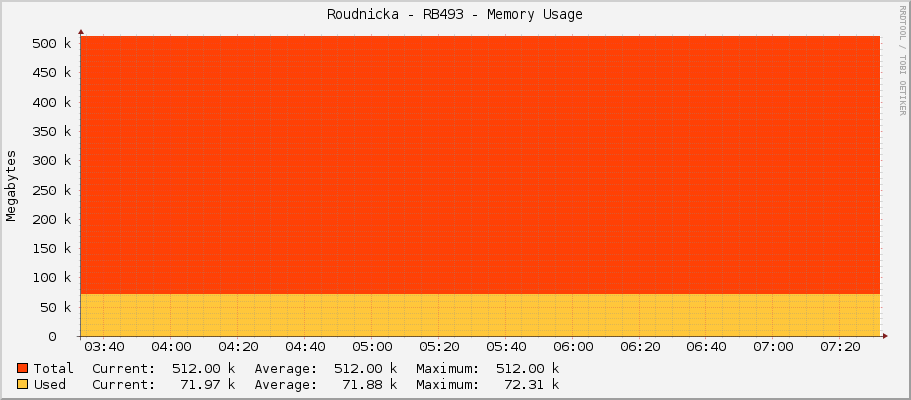Viewport: 911px width, 400px height.
Task: Click the 100 k y-axis label
Action: tap(53, 278)
